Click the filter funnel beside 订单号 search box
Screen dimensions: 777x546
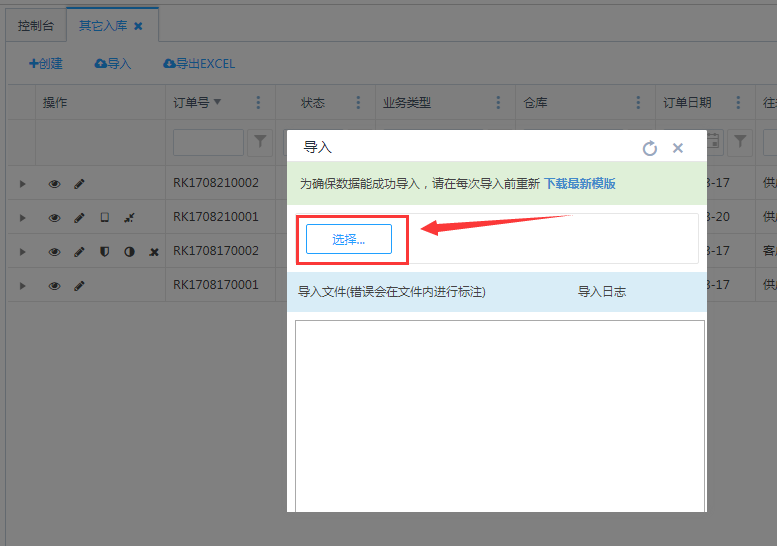point(260,142)
